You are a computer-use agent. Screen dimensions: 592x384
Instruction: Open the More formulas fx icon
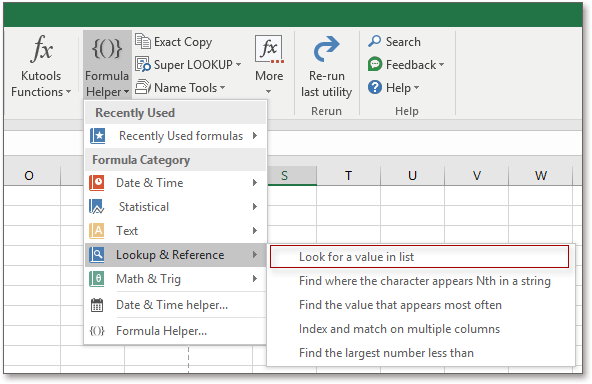tap(269, 49)
